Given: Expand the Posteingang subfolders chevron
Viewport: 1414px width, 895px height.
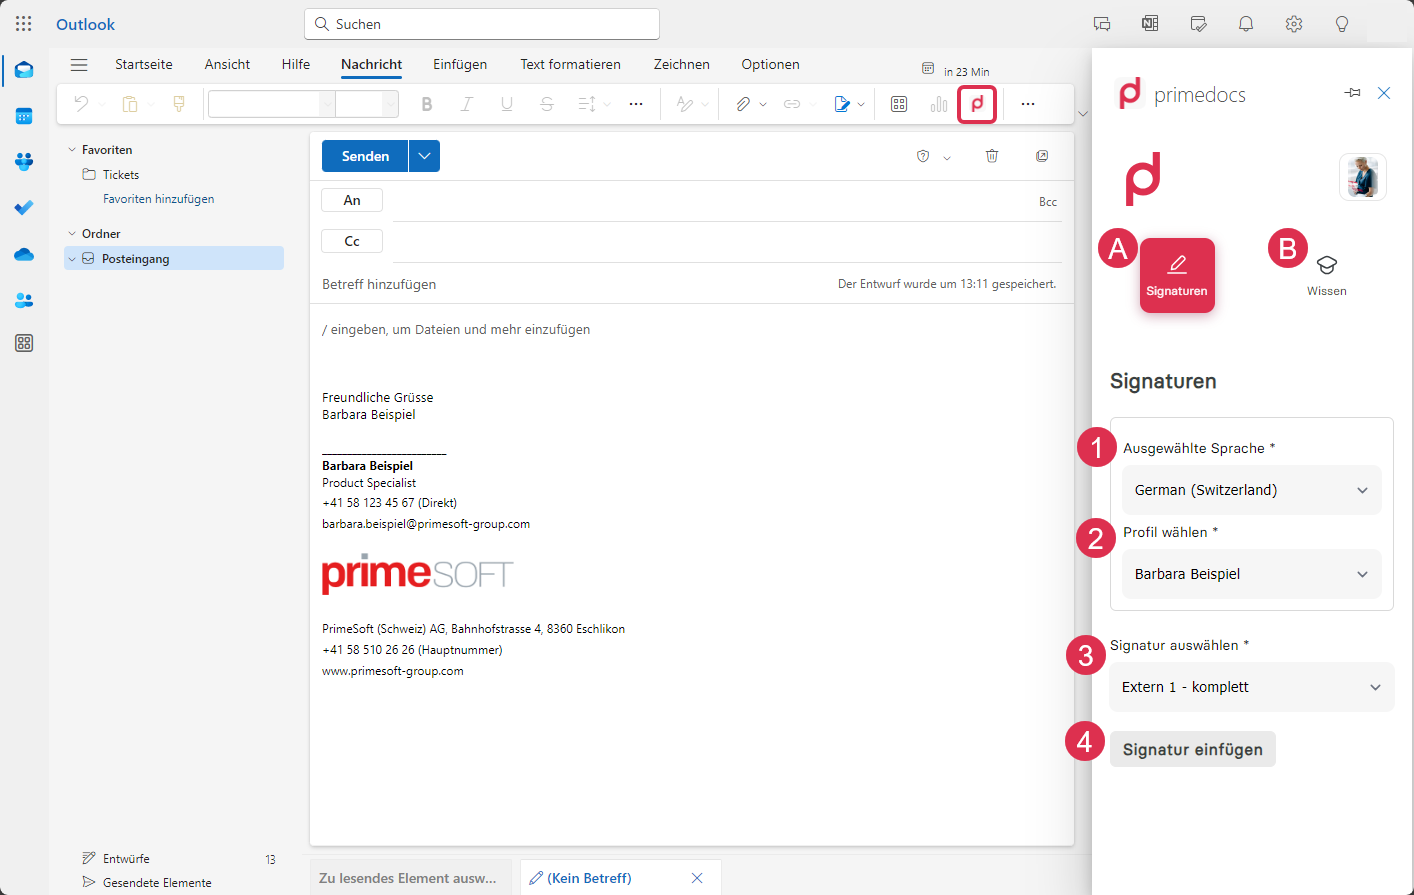Looking at the screenshot, I should point(72,259).
